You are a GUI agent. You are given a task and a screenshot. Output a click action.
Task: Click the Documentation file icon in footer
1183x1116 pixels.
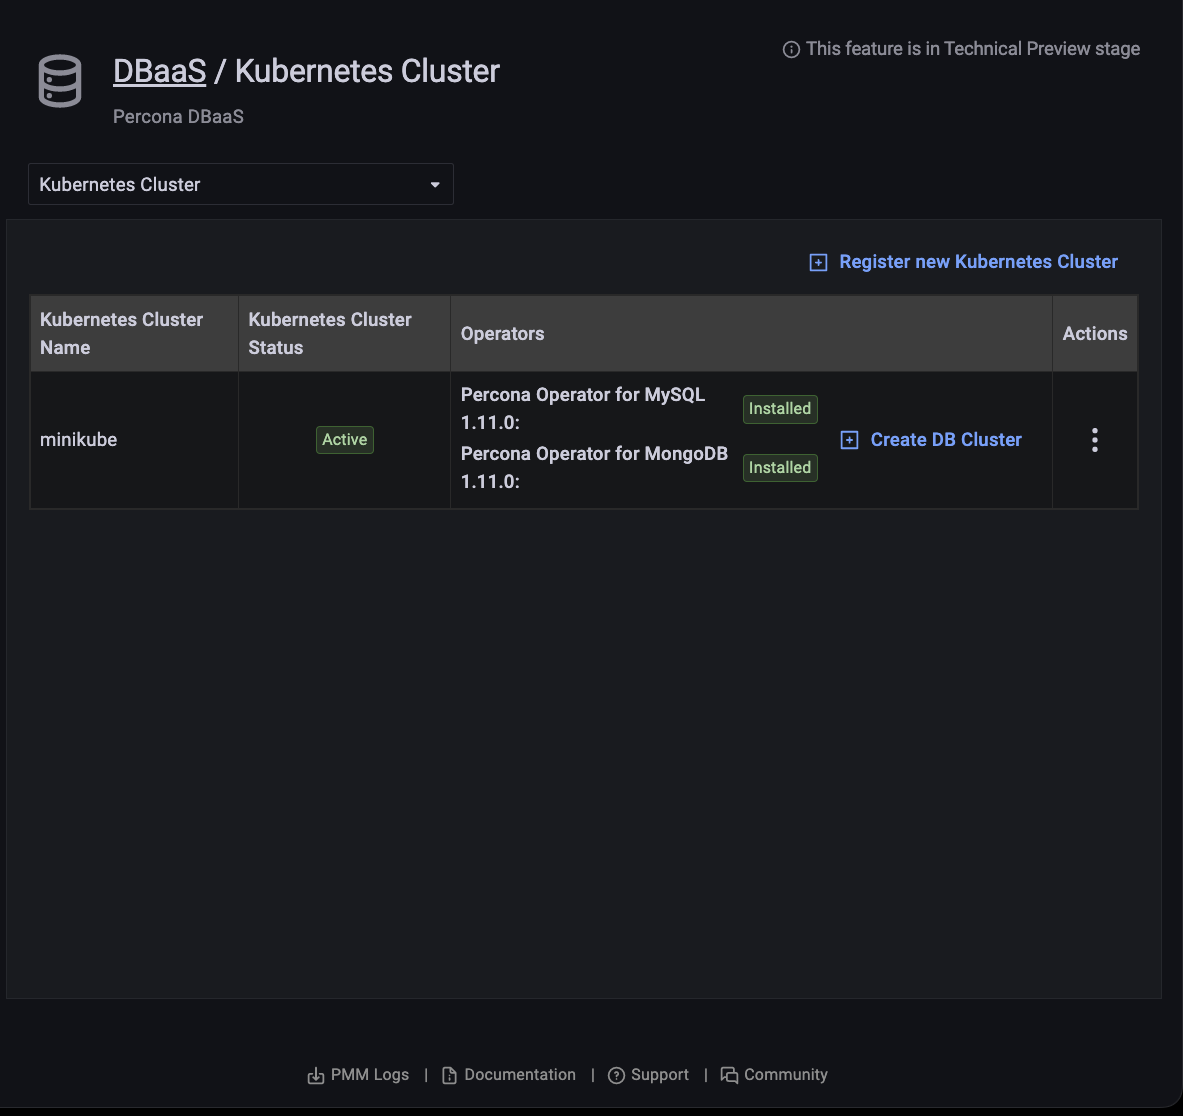click(x=449, y=1075)
